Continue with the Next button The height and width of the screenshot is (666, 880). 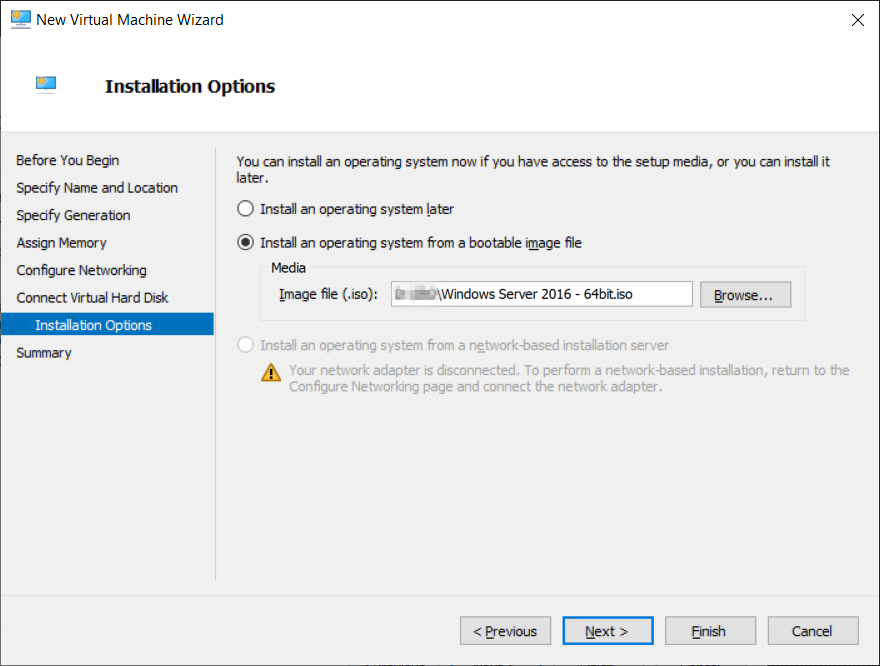pyautogui.click(x=608, y=631)
